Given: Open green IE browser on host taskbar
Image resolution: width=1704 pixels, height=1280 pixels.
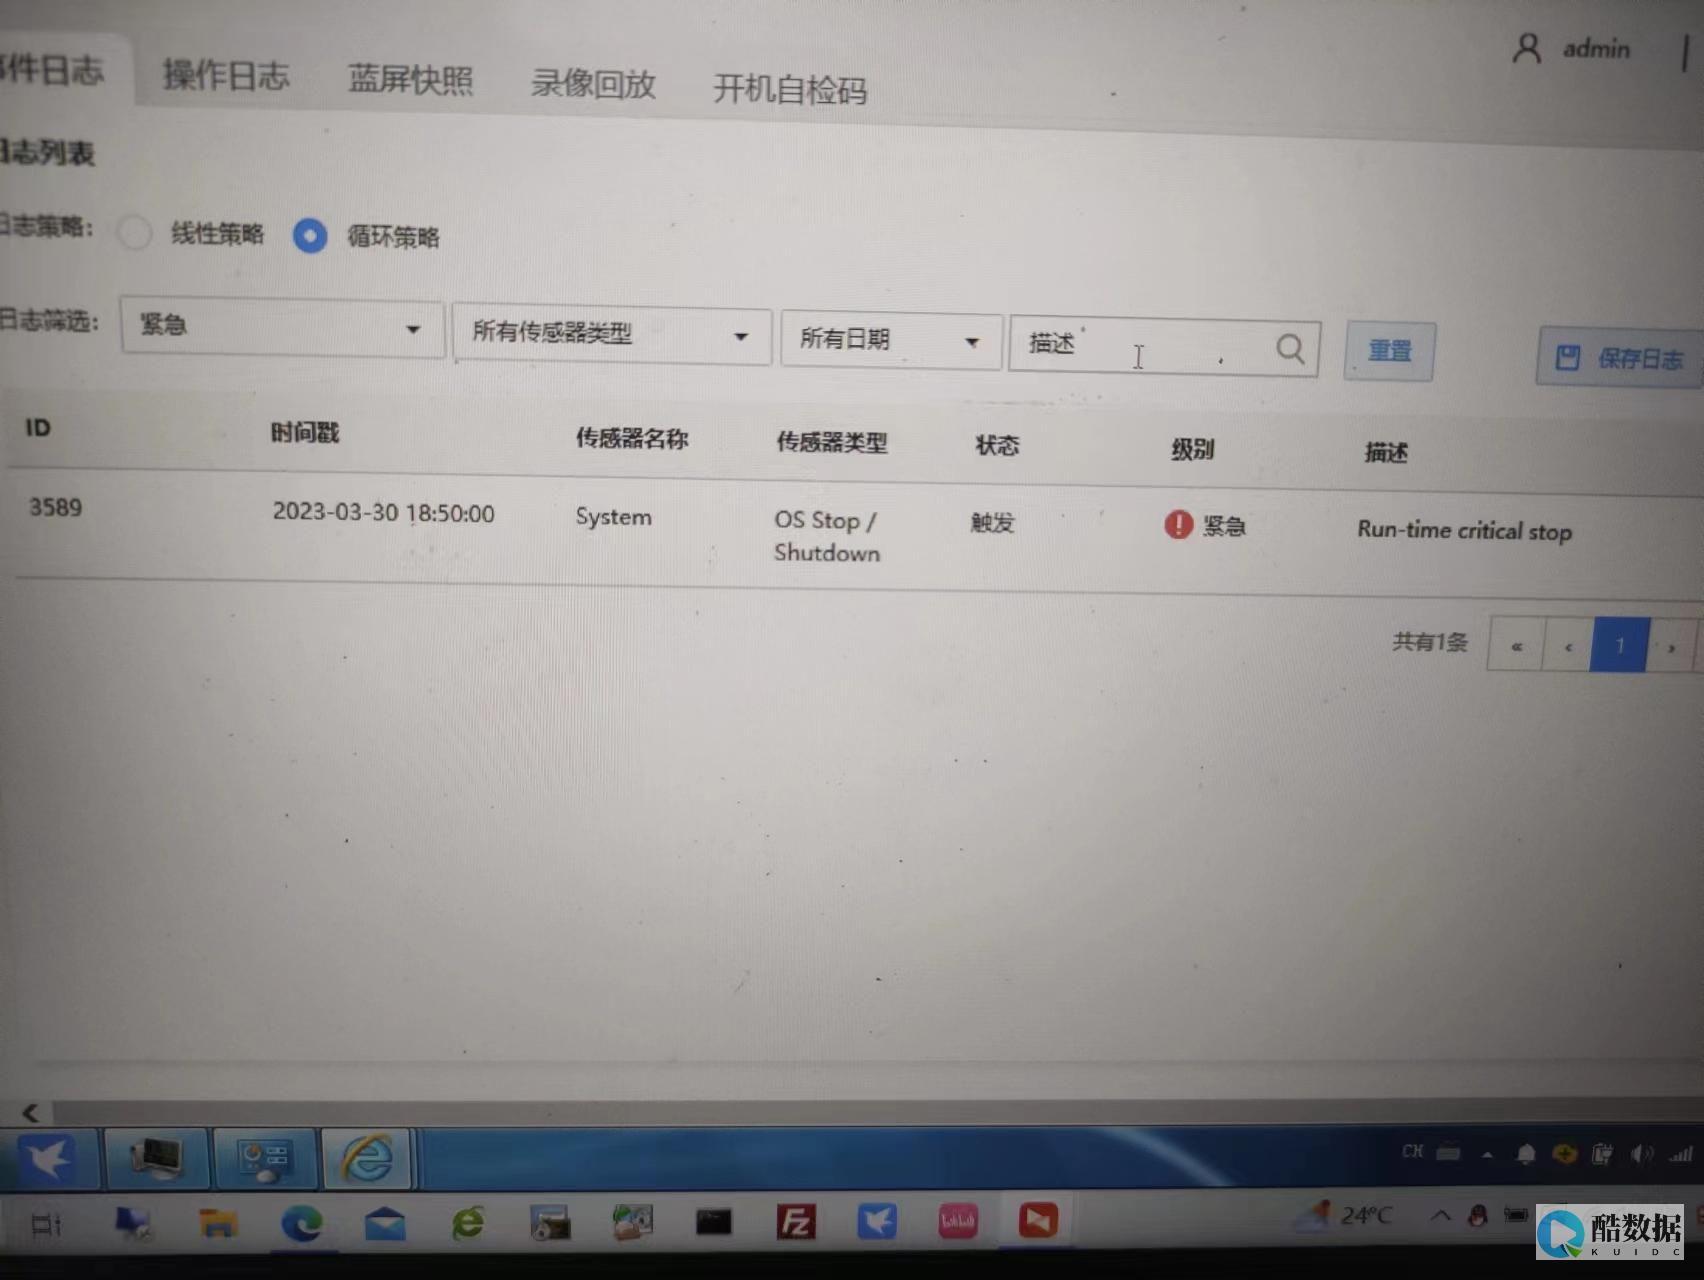Looking at the screenshot, I should [x=468, y=1222].
